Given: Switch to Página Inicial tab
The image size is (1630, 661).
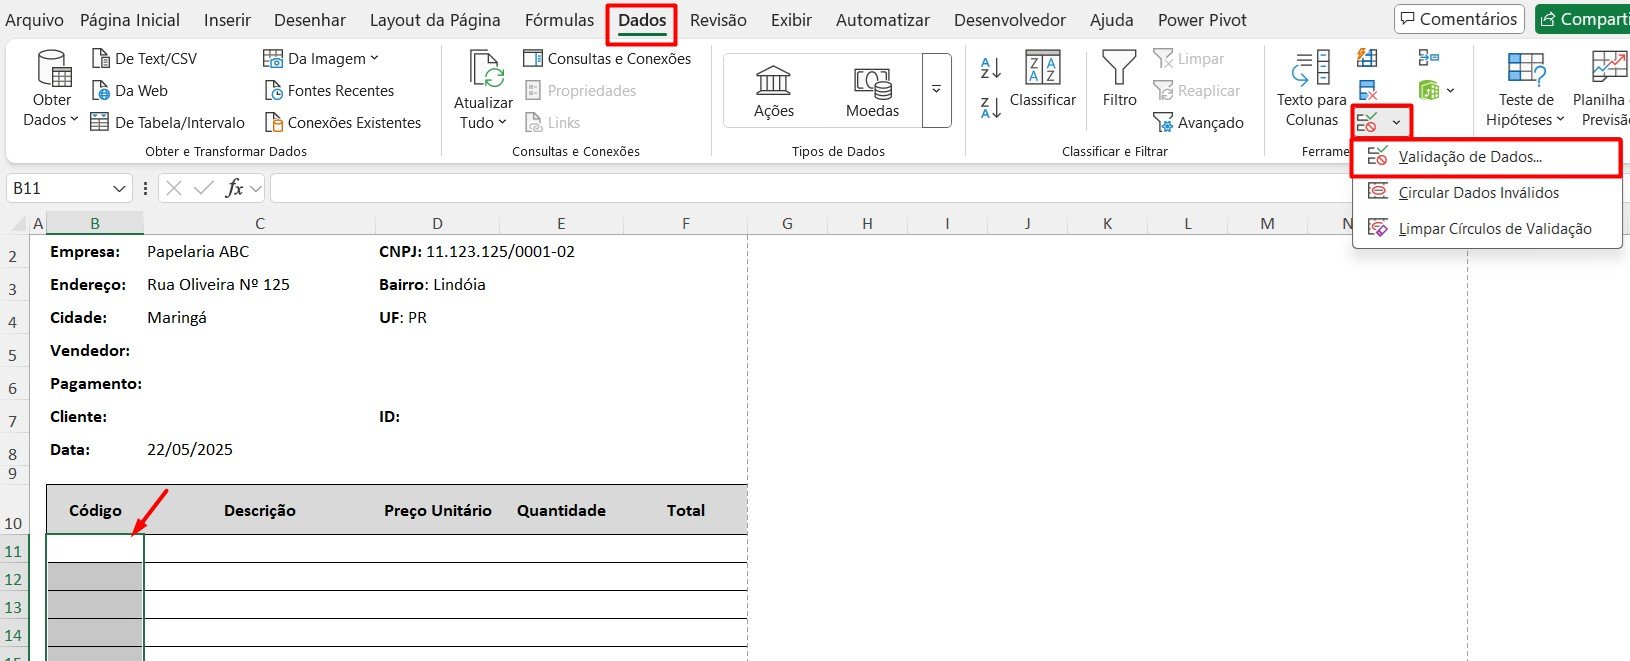Looking at the screenshot, I should pyautogui.click(x=130, y=20).
